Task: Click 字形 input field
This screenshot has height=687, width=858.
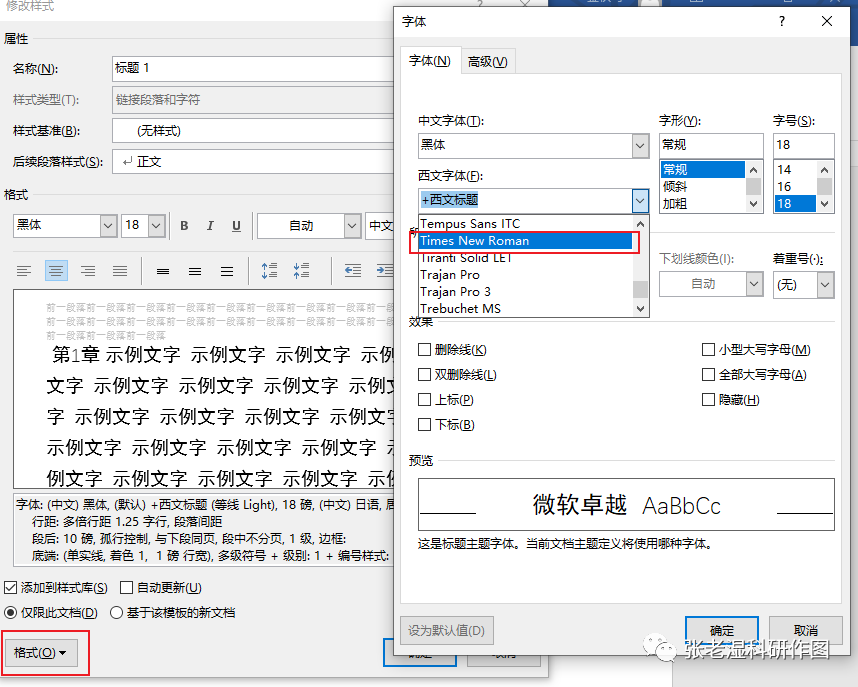Action: tap(711, 145)
